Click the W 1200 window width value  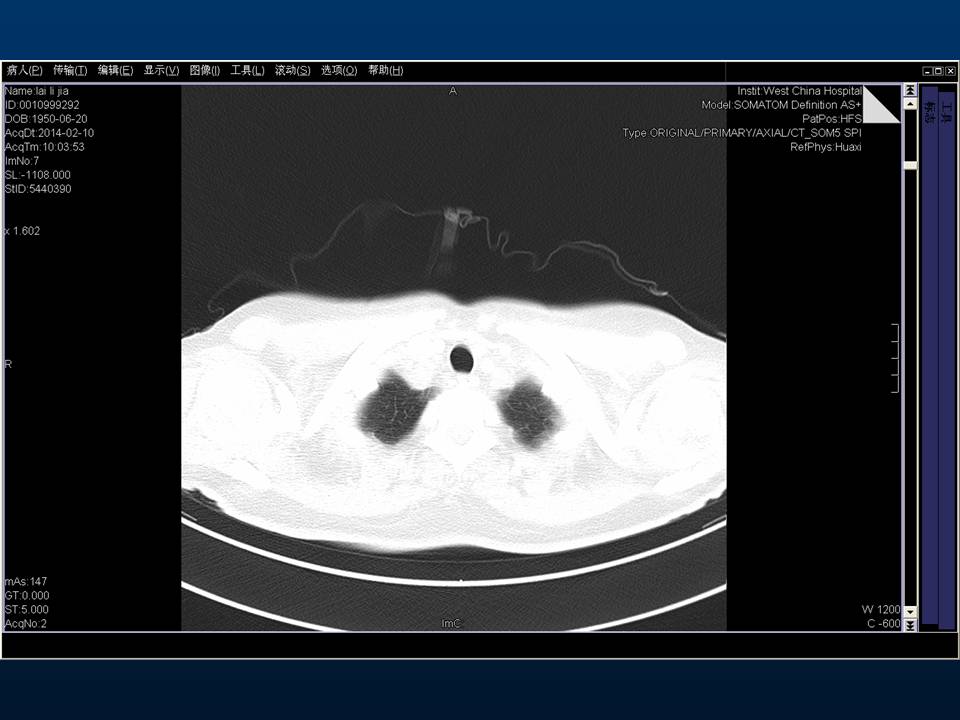[880, 609]
